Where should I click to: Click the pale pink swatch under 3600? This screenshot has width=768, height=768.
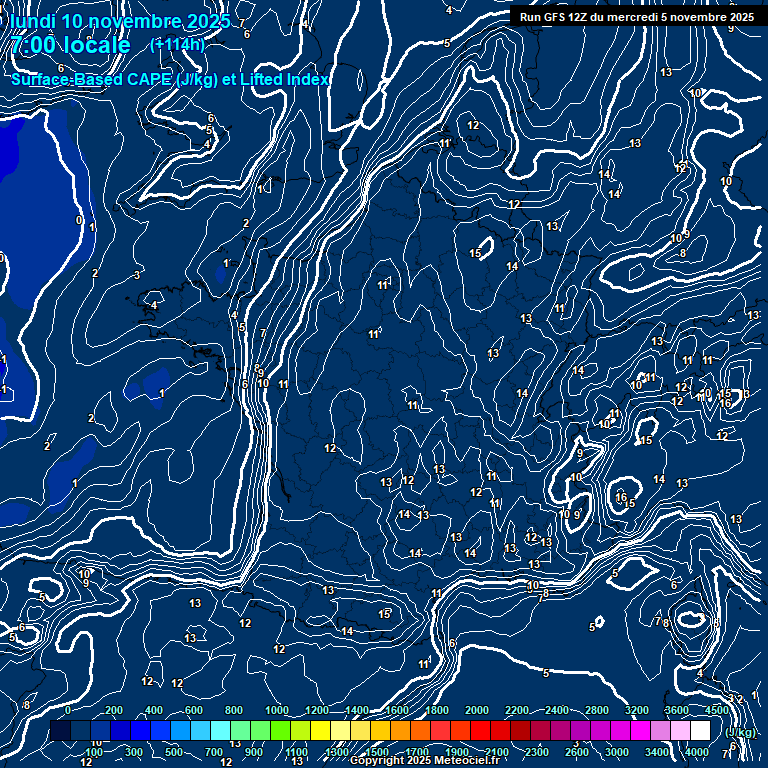[x=680, y=730]
